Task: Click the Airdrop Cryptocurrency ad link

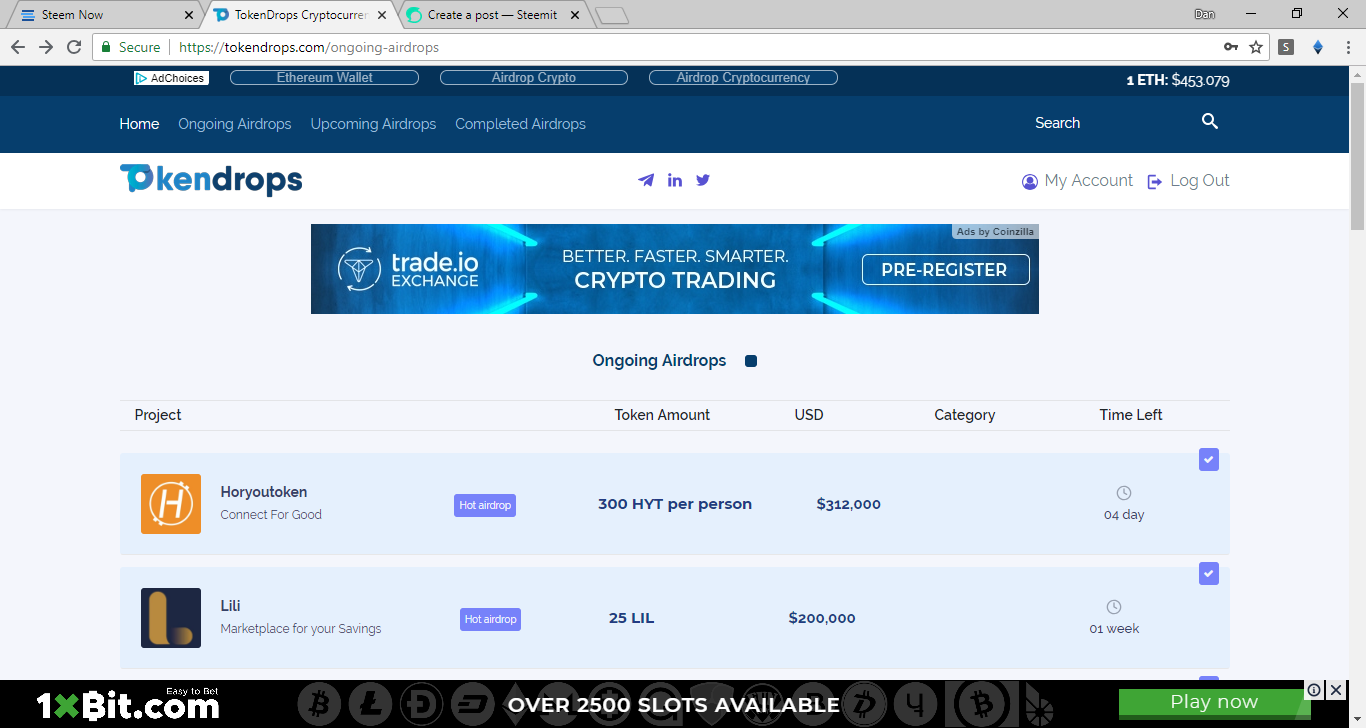Action: [x=743, y=78]
